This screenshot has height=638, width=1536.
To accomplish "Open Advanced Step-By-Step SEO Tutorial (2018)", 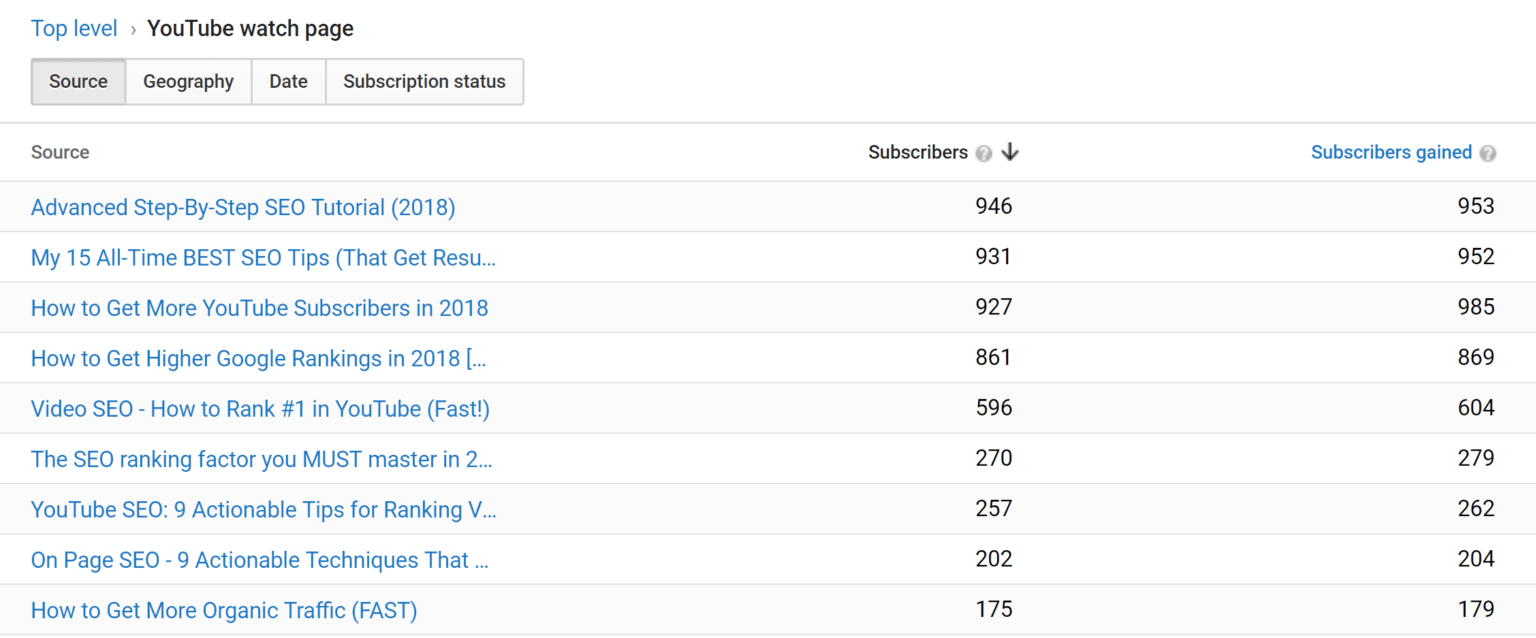I will pos(242,207).
